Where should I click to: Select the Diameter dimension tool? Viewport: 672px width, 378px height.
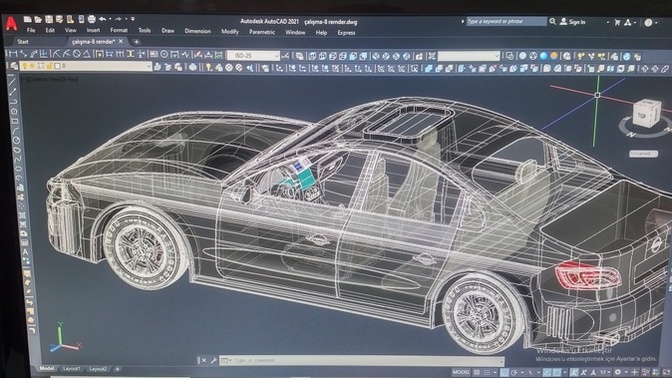click(77, 54)
